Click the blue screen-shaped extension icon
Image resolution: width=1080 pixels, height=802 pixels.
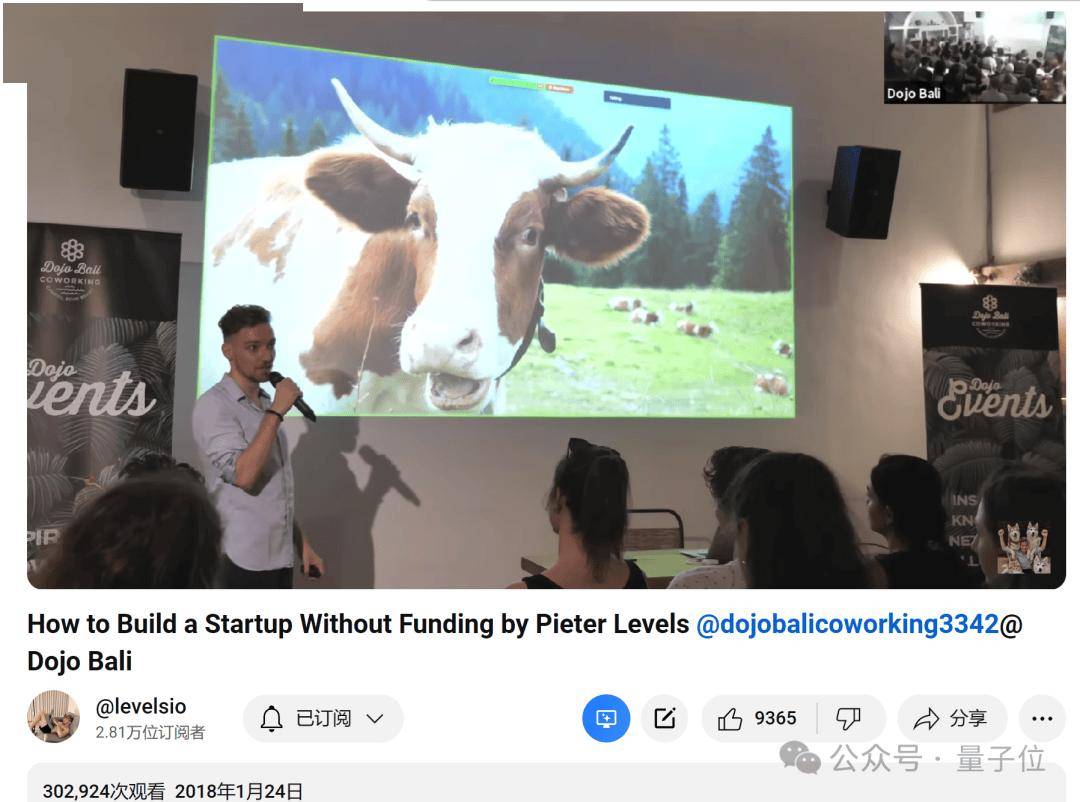(606, 719)
